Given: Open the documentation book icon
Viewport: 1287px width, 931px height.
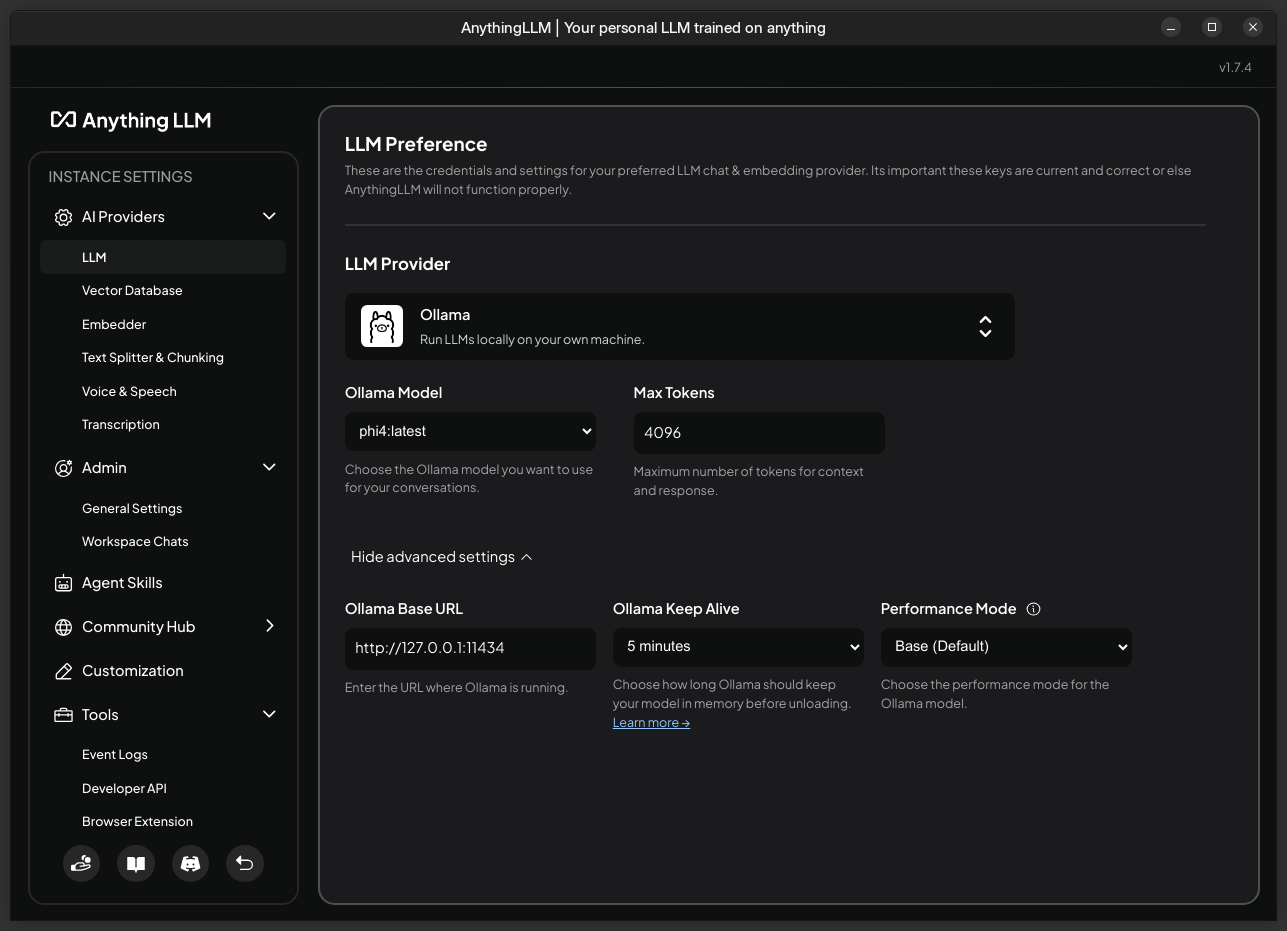Looking at the screenshot, I should click(136, 863).
